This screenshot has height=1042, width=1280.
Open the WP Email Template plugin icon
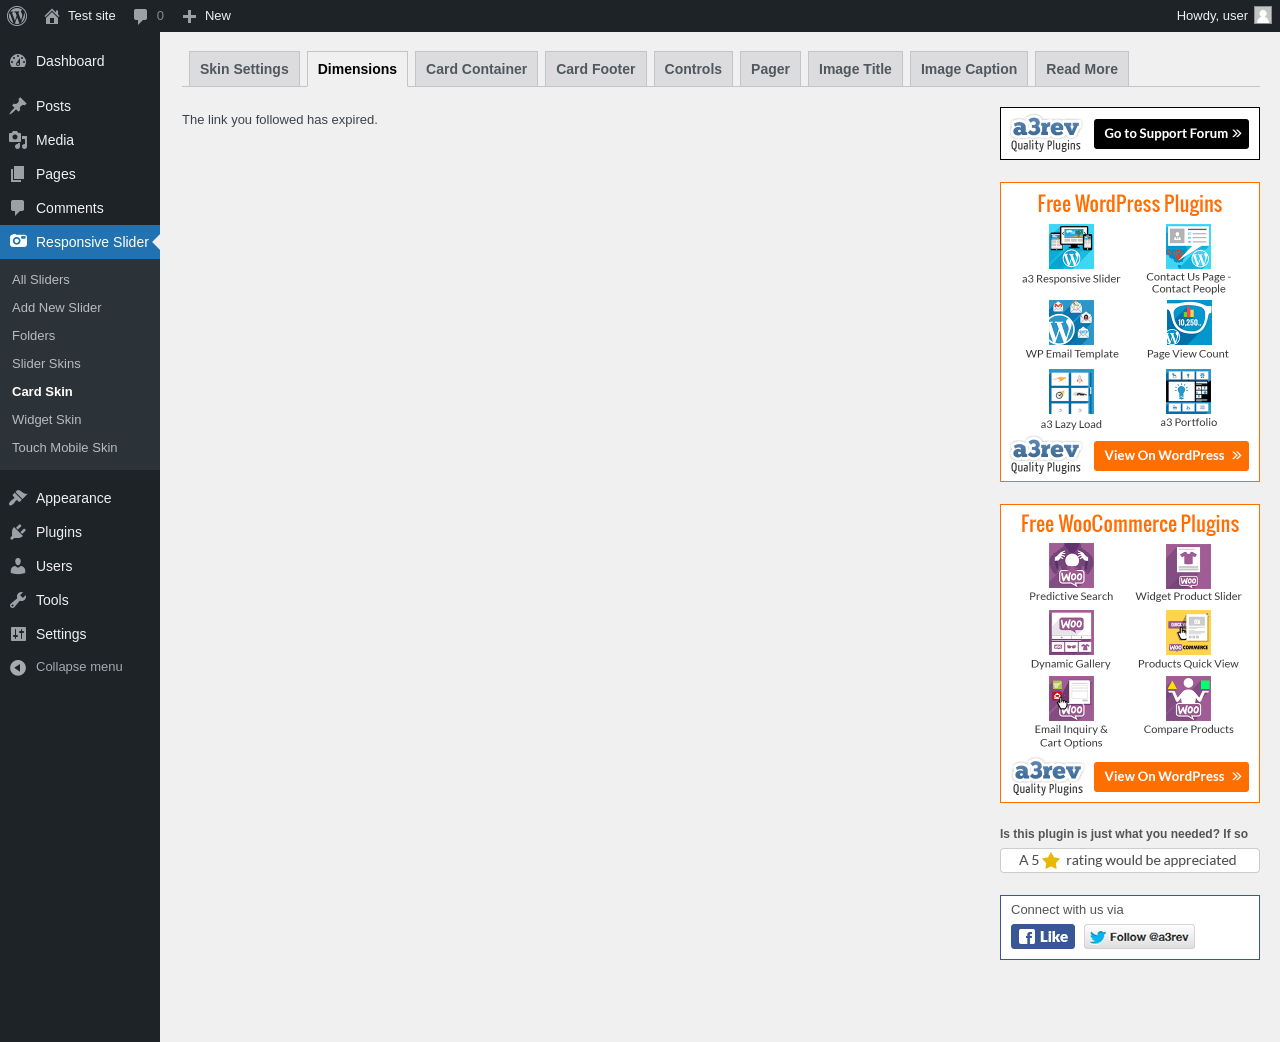[1071, 322]
